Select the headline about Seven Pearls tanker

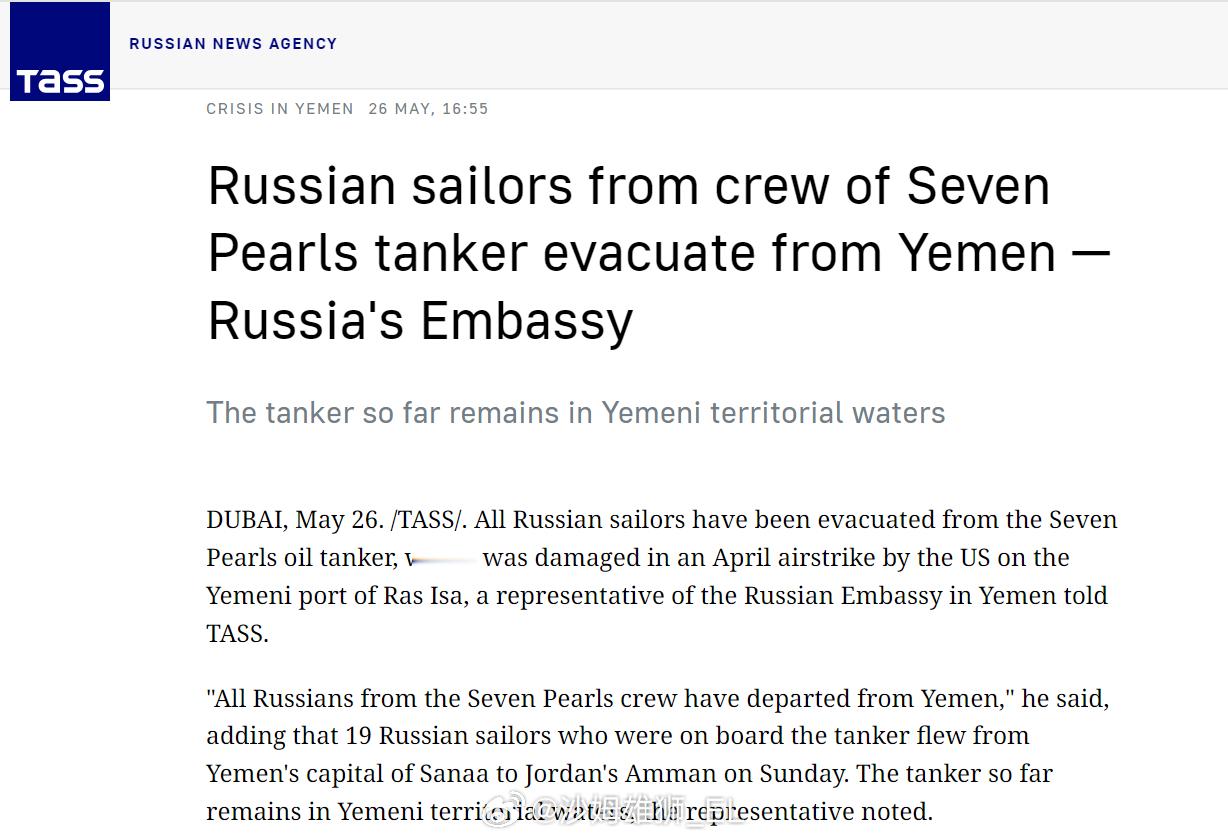659,253
